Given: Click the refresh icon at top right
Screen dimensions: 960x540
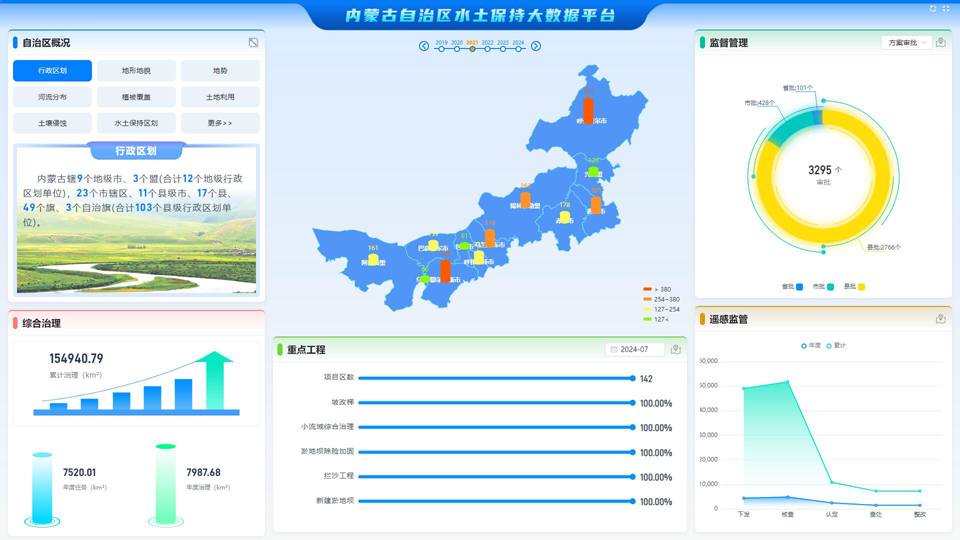Looking at the screenshot, I should coord(933,9).
